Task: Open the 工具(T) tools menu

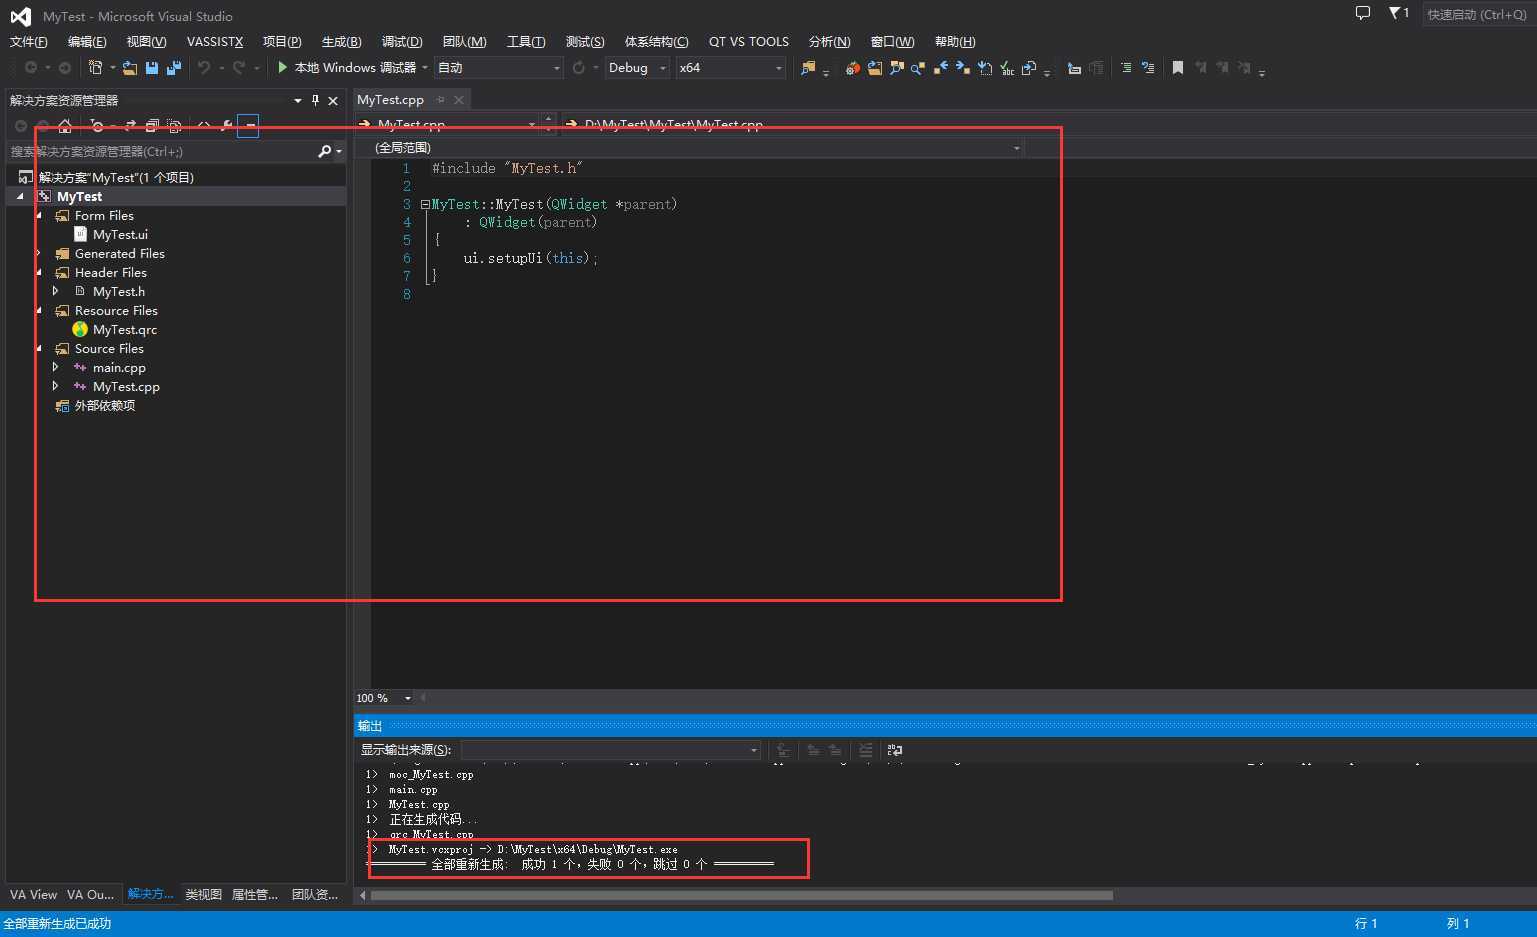Action: pos(526,41)
